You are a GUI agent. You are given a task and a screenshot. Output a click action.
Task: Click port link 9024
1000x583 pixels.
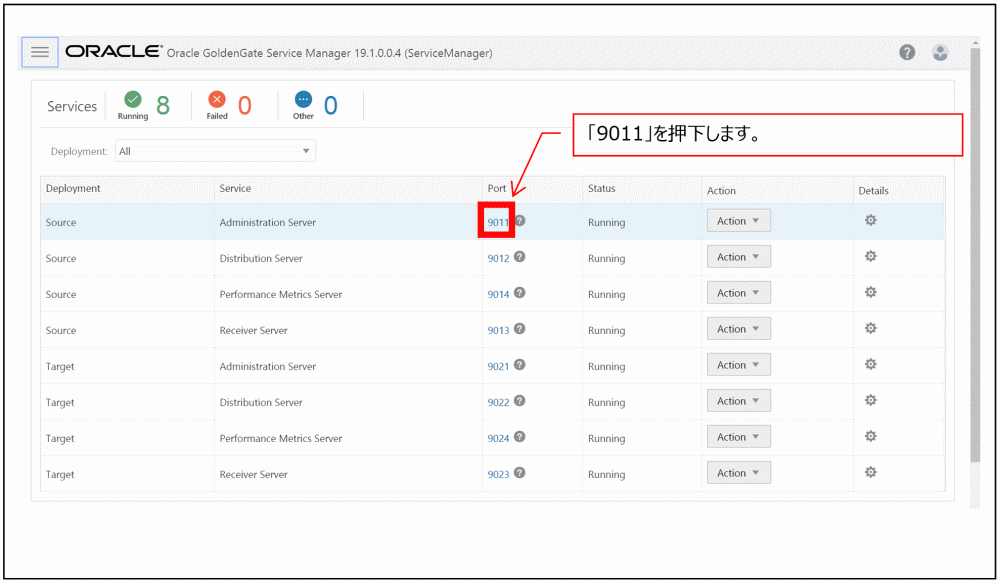point(498,438)
